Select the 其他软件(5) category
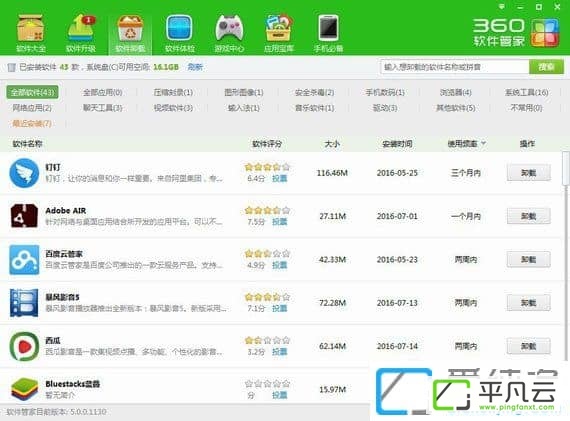 pyautogui.click(x=455, y=108)
